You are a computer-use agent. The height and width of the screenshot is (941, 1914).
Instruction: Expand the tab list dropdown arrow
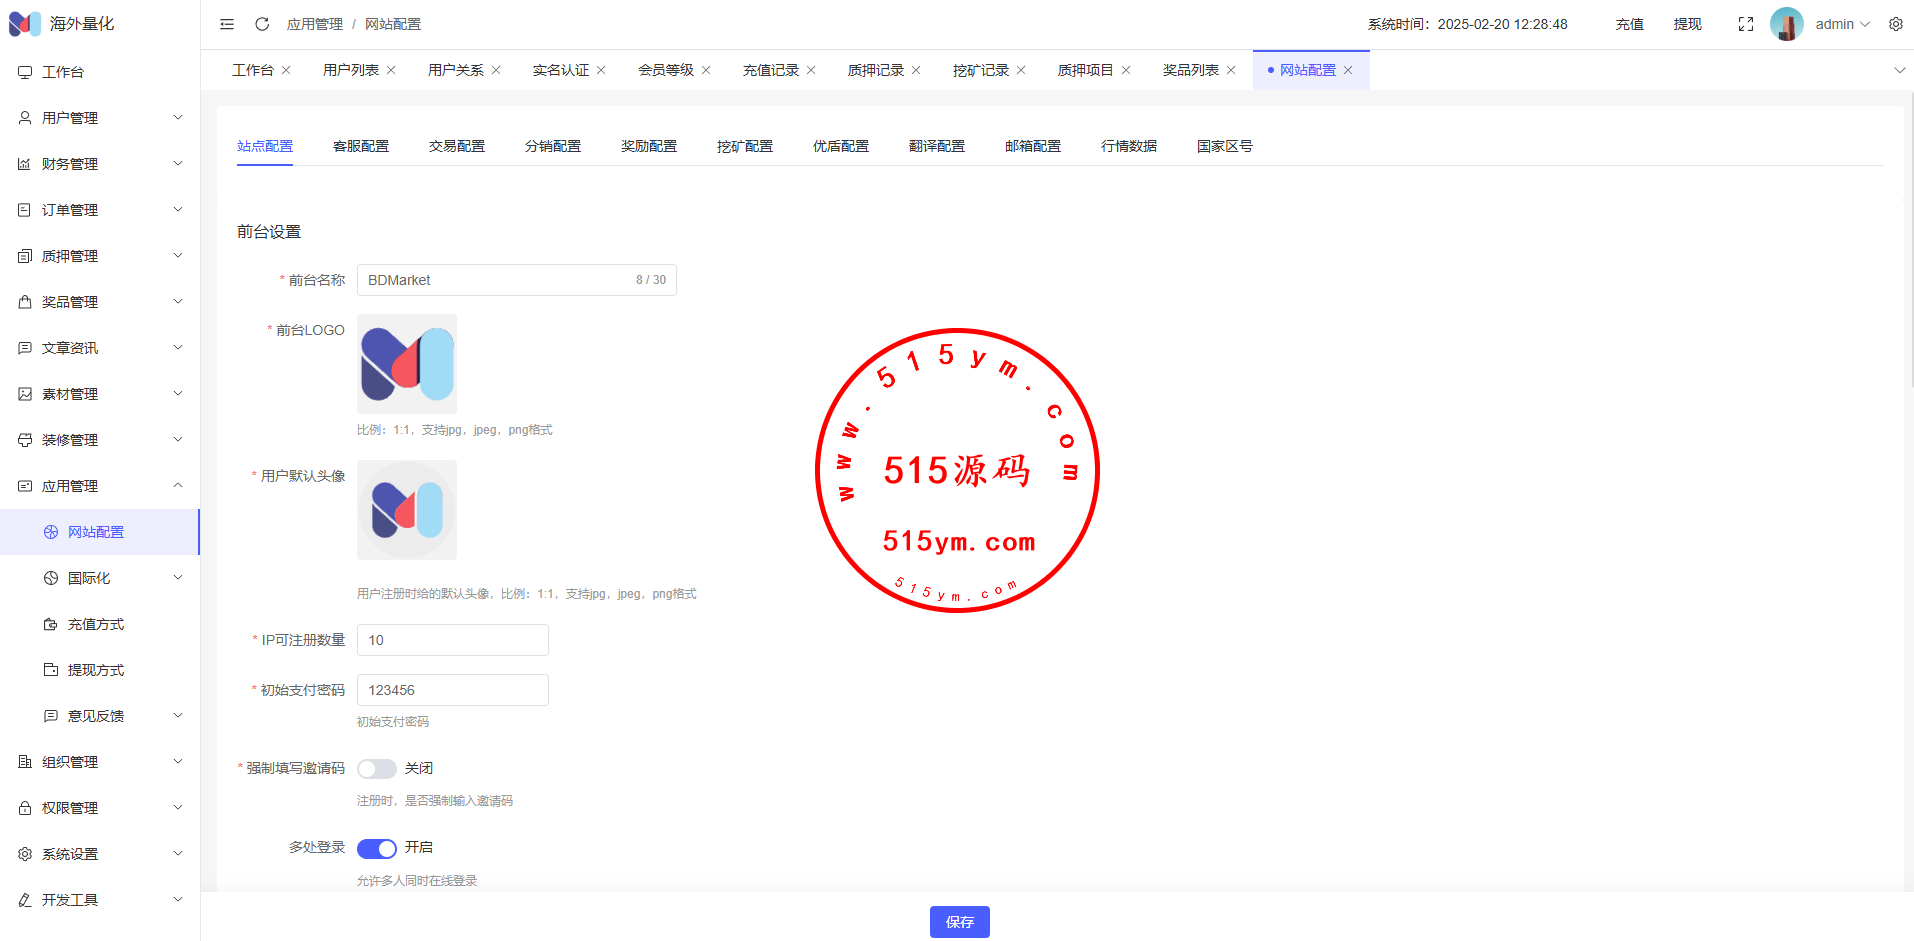click(1899, 70)
